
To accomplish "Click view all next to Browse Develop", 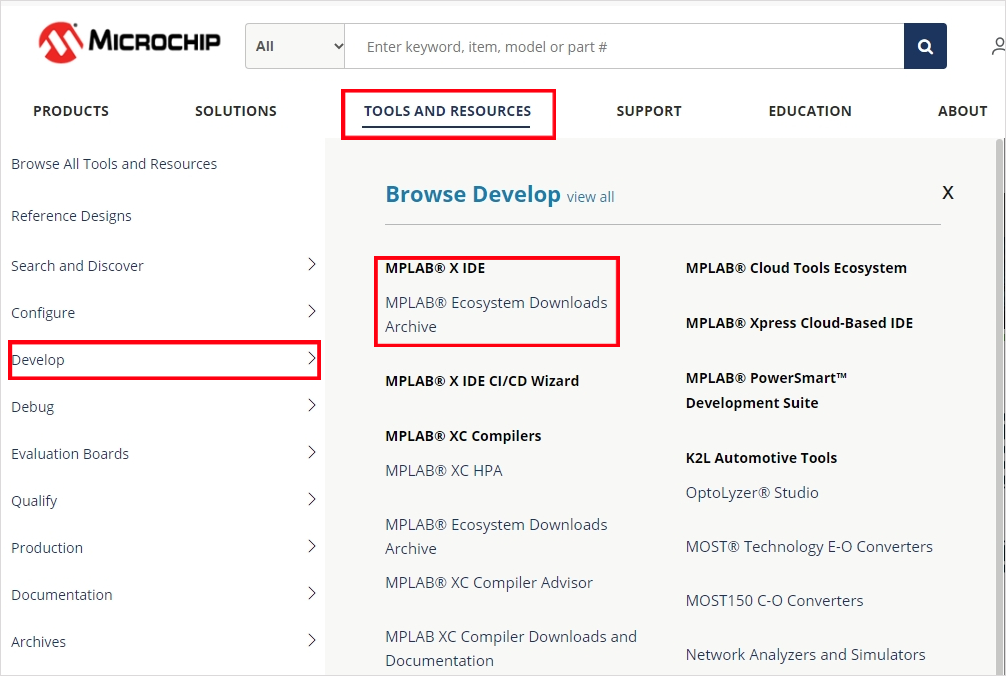I will 590,197.
